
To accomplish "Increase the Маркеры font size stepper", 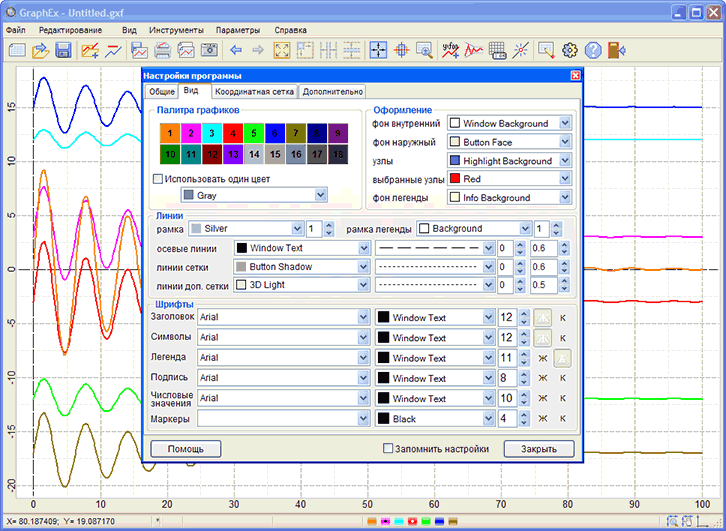I will 524,414.
